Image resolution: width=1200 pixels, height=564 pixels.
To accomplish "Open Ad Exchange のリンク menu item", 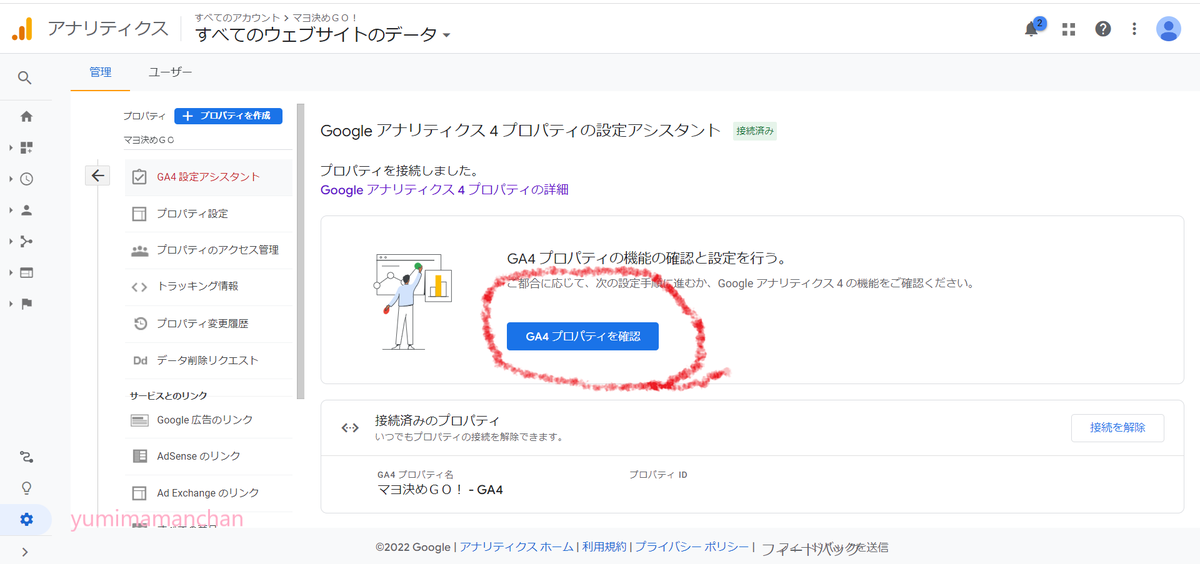I will [x=208, y=493].
